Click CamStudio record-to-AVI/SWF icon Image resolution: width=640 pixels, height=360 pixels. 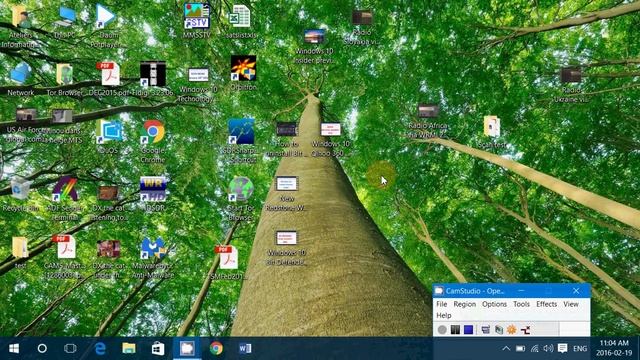click(x=499, y=329)
